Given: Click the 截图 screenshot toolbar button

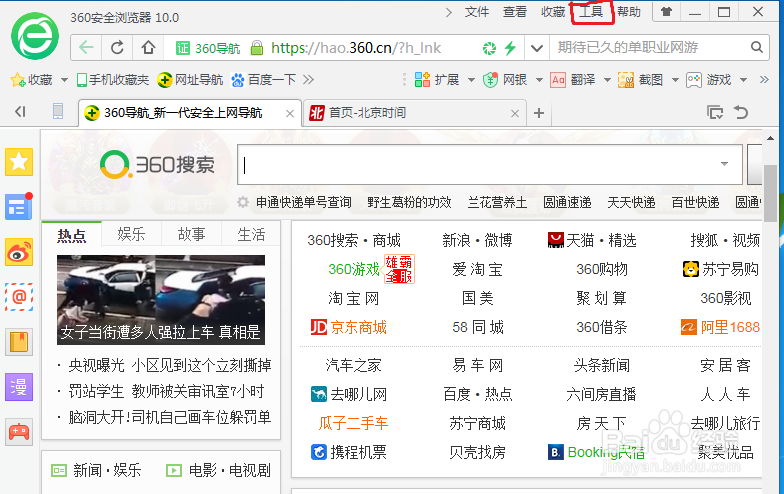Looking at the screenshot, I should click(640, 80).
